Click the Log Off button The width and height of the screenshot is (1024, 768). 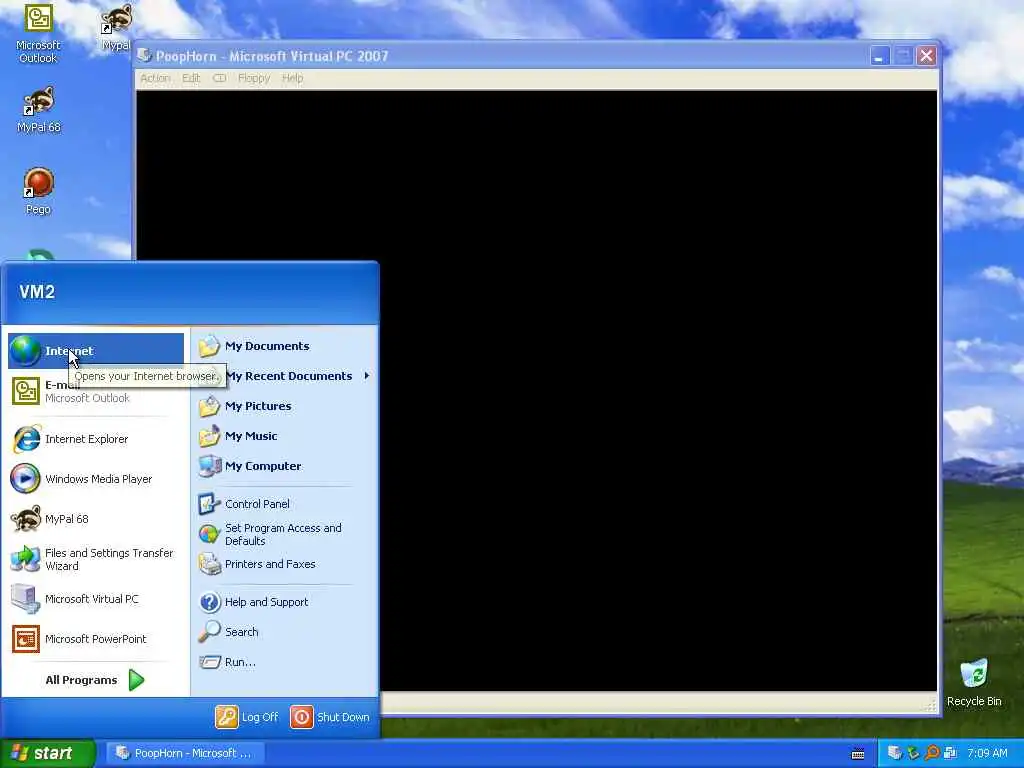pos(247,717)
